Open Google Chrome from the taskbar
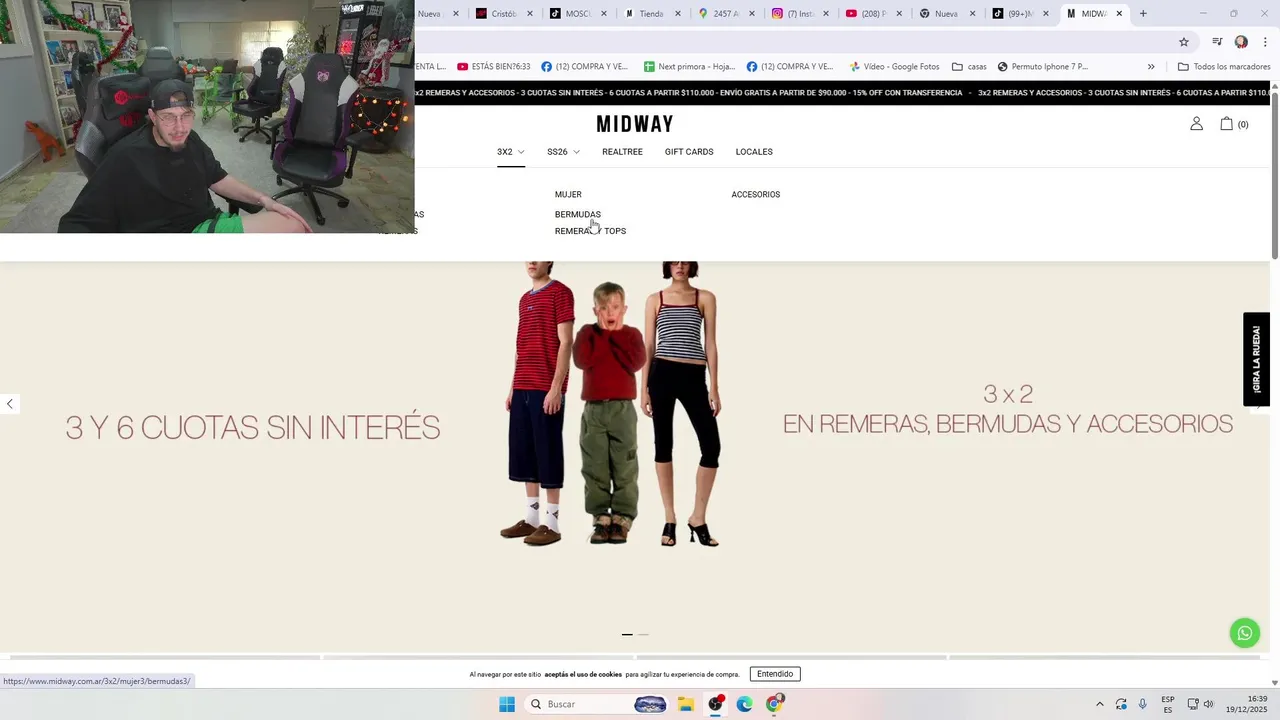The image size is (1280, 720). tap(775, 704)
